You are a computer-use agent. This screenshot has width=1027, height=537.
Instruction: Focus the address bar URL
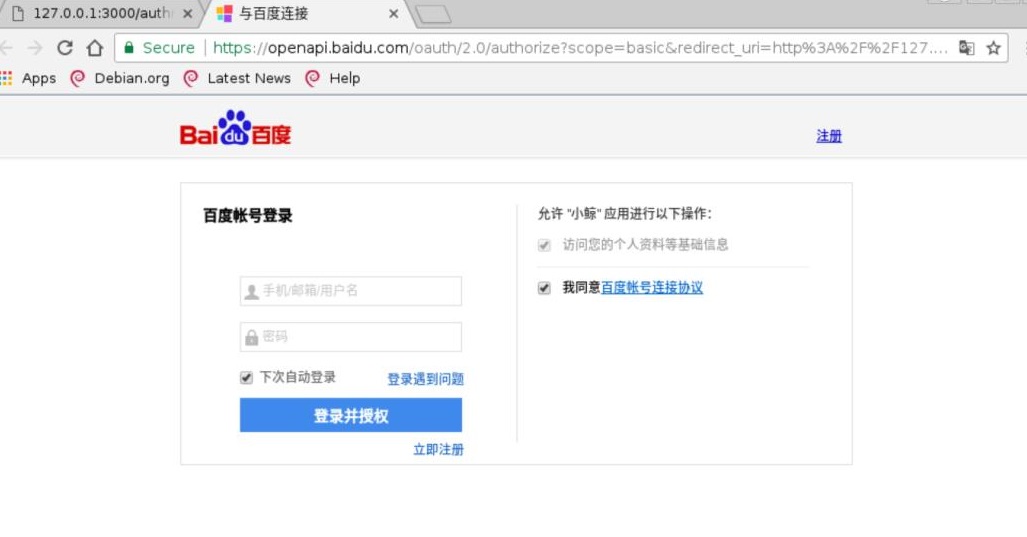580,48
